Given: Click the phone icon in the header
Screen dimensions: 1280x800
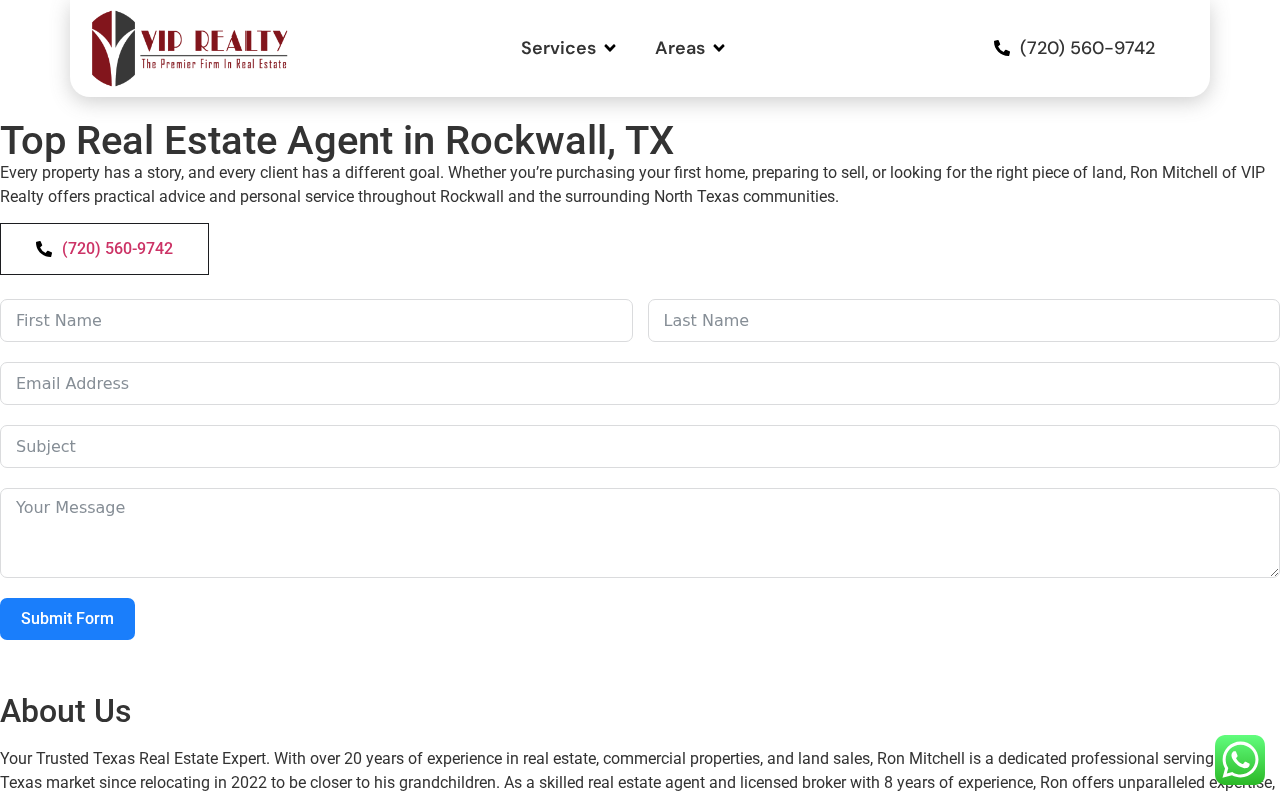Looking at the screenshot, I should (1002, 48).
